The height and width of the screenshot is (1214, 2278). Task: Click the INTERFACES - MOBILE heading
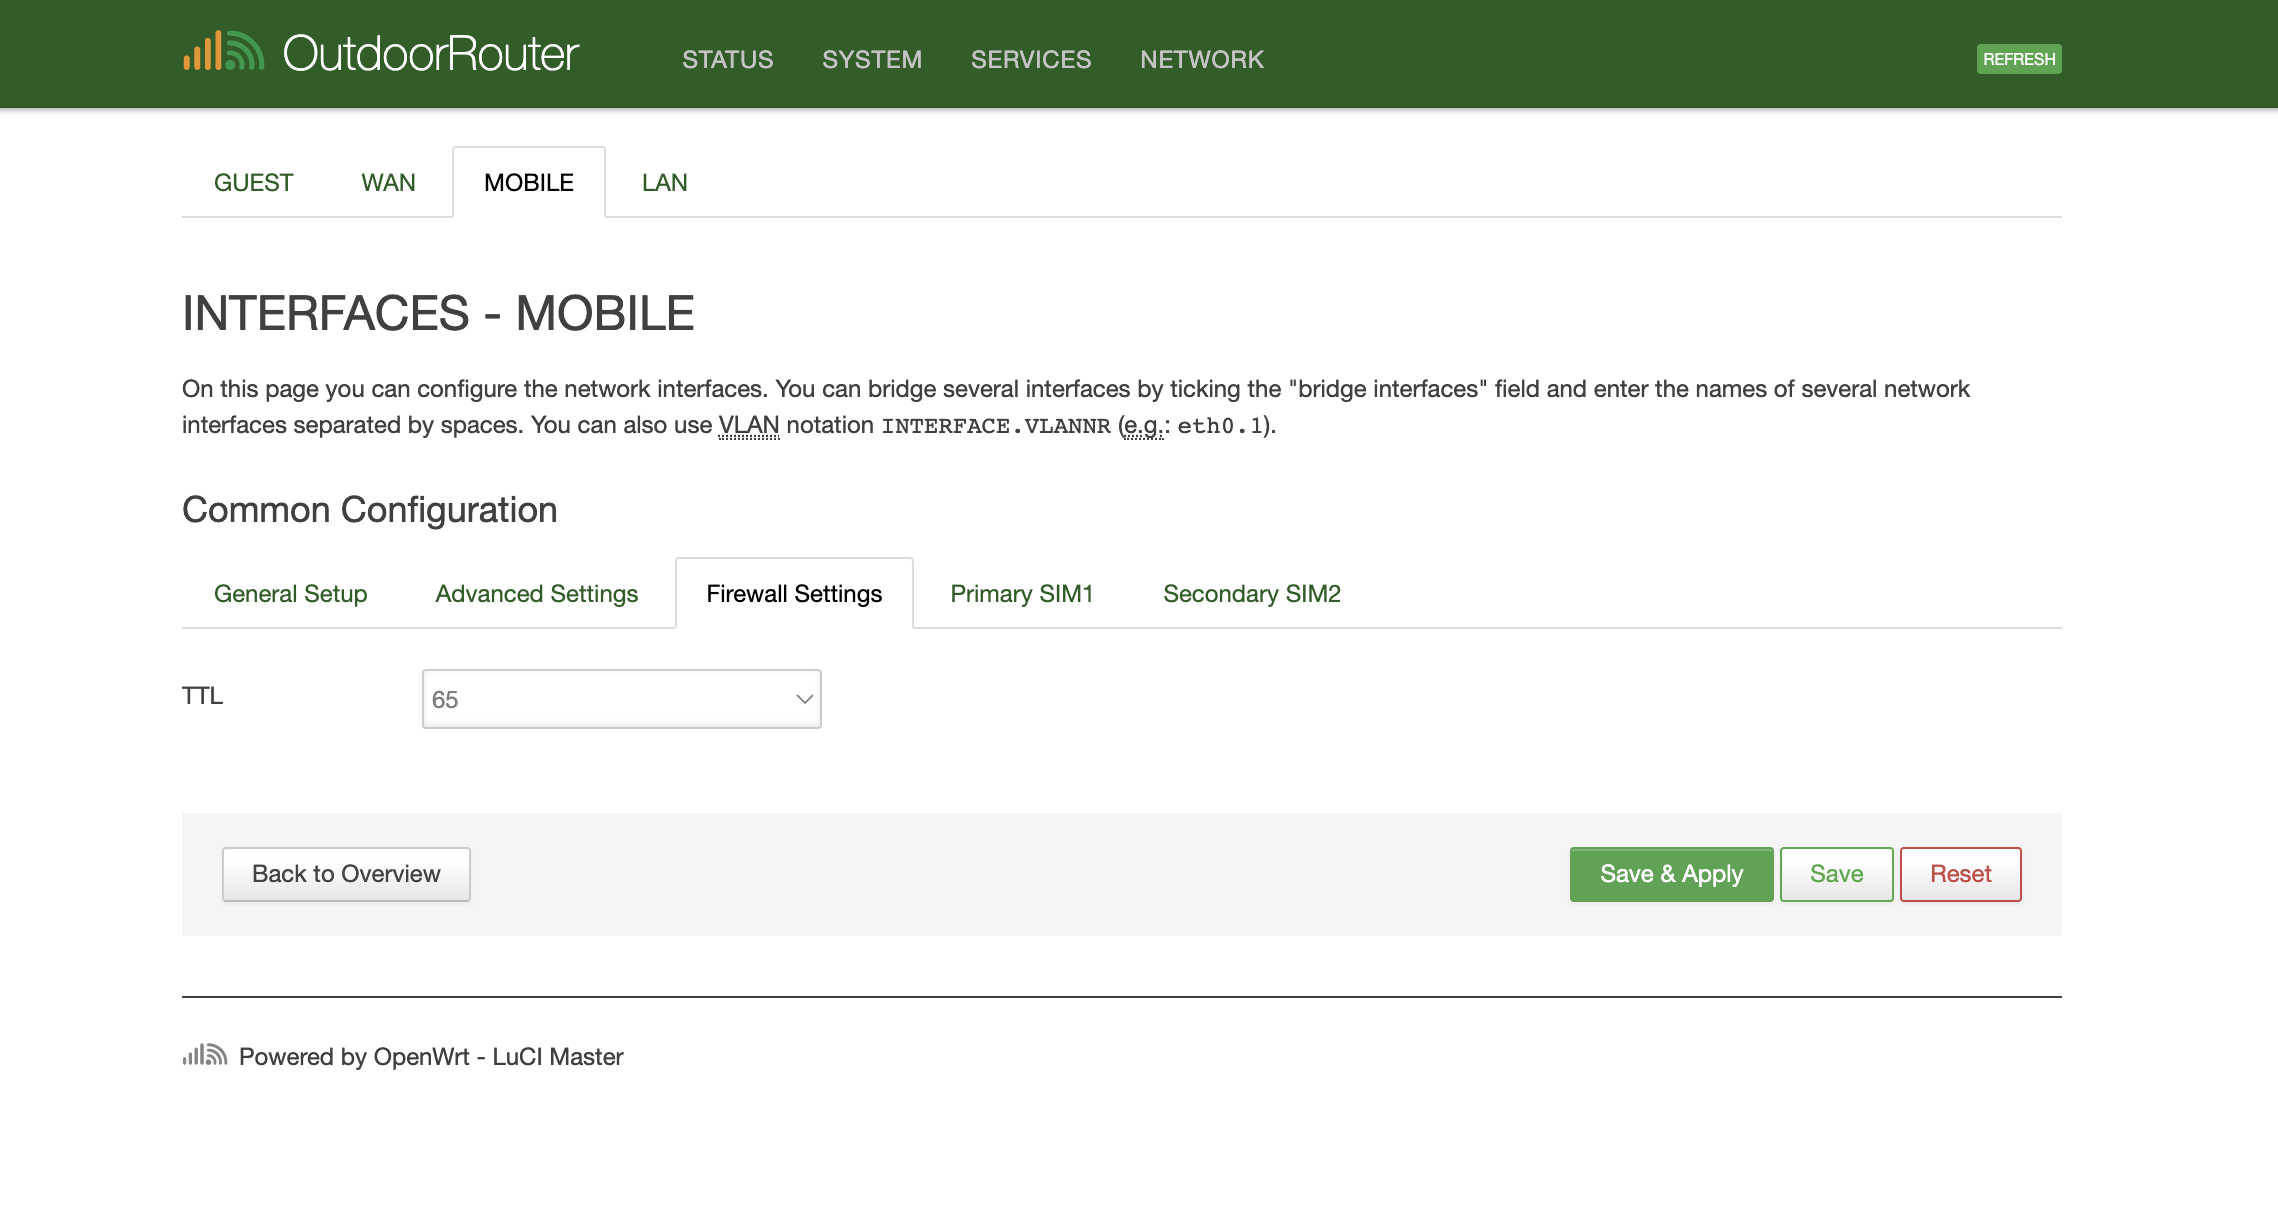click(x=438, y=313)
